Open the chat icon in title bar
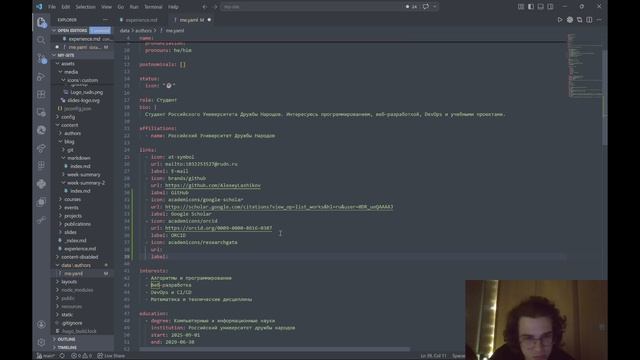The image size is (640, 360). [x=426, y=7]
